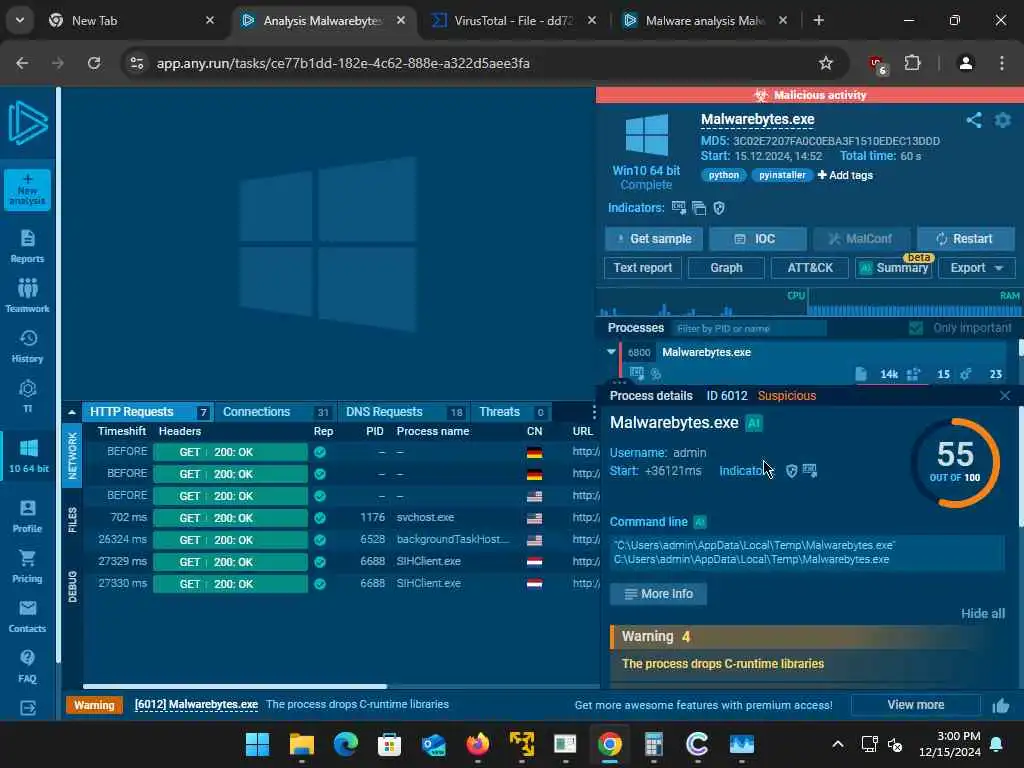Bookmark this page with star icon
This screenshot has width=1024, height=768.
pos(825,63)
